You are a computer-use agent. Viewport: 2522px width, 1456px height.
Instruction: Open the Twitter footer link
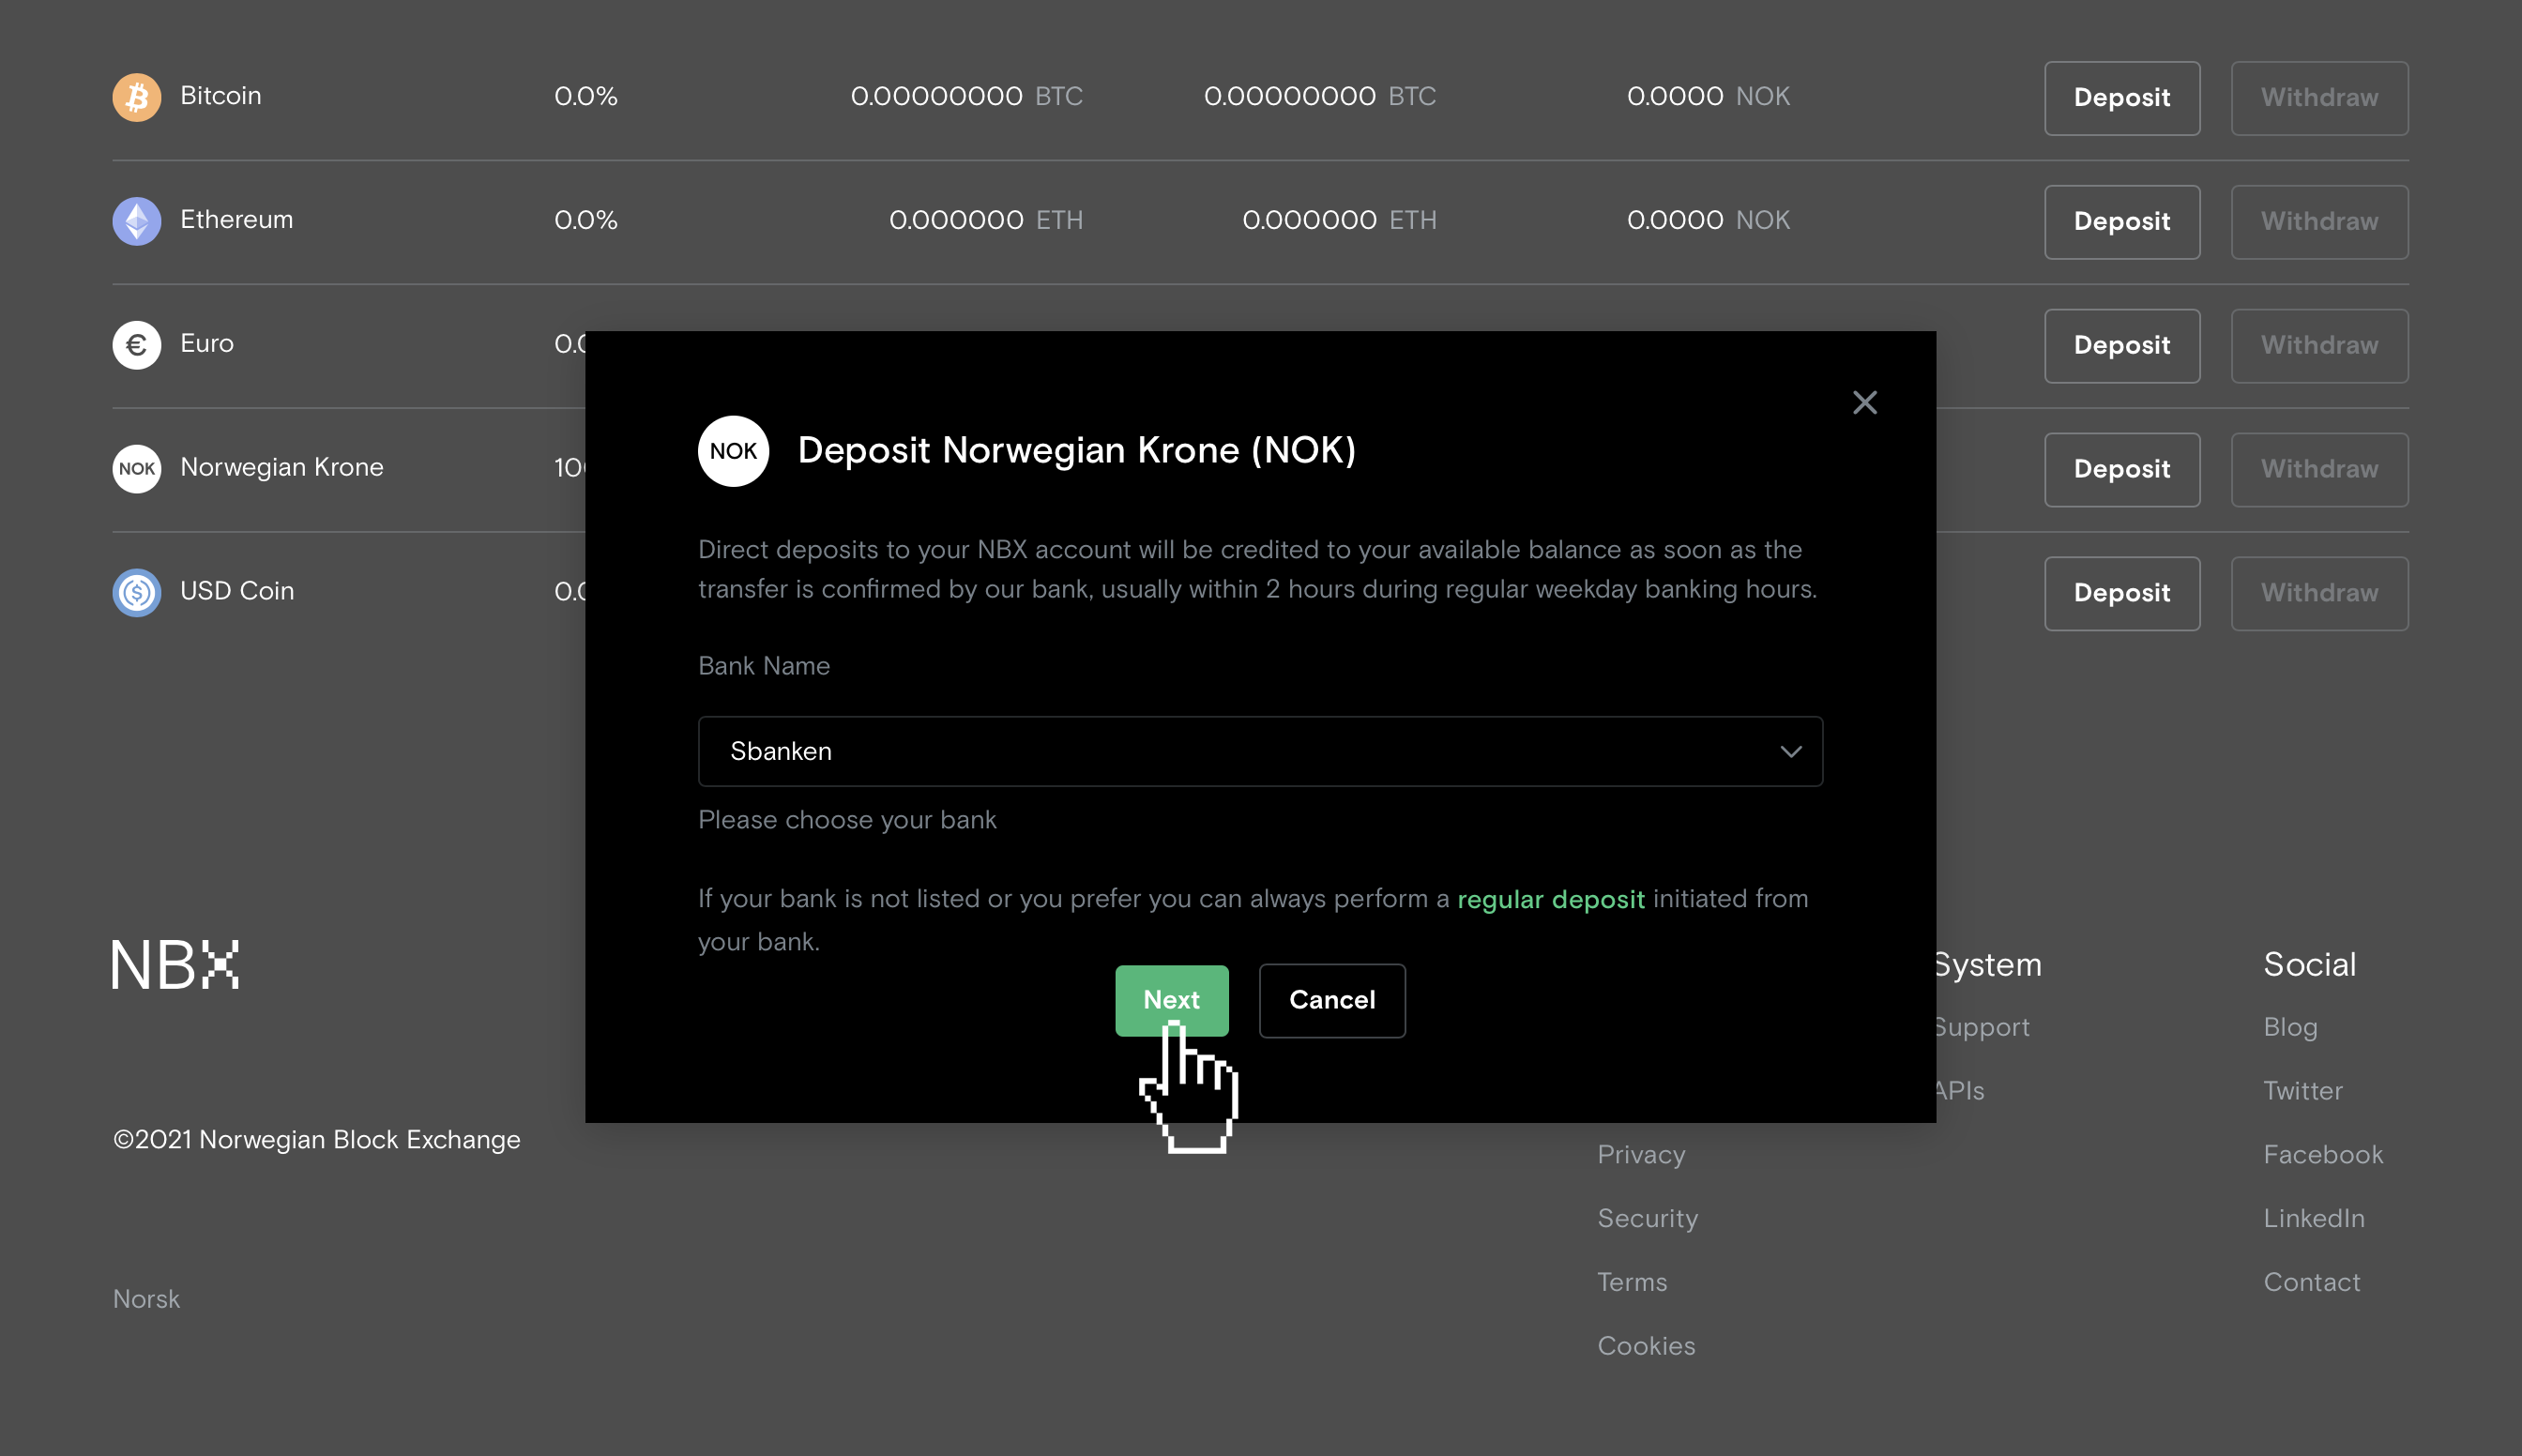(2302, 1091)
